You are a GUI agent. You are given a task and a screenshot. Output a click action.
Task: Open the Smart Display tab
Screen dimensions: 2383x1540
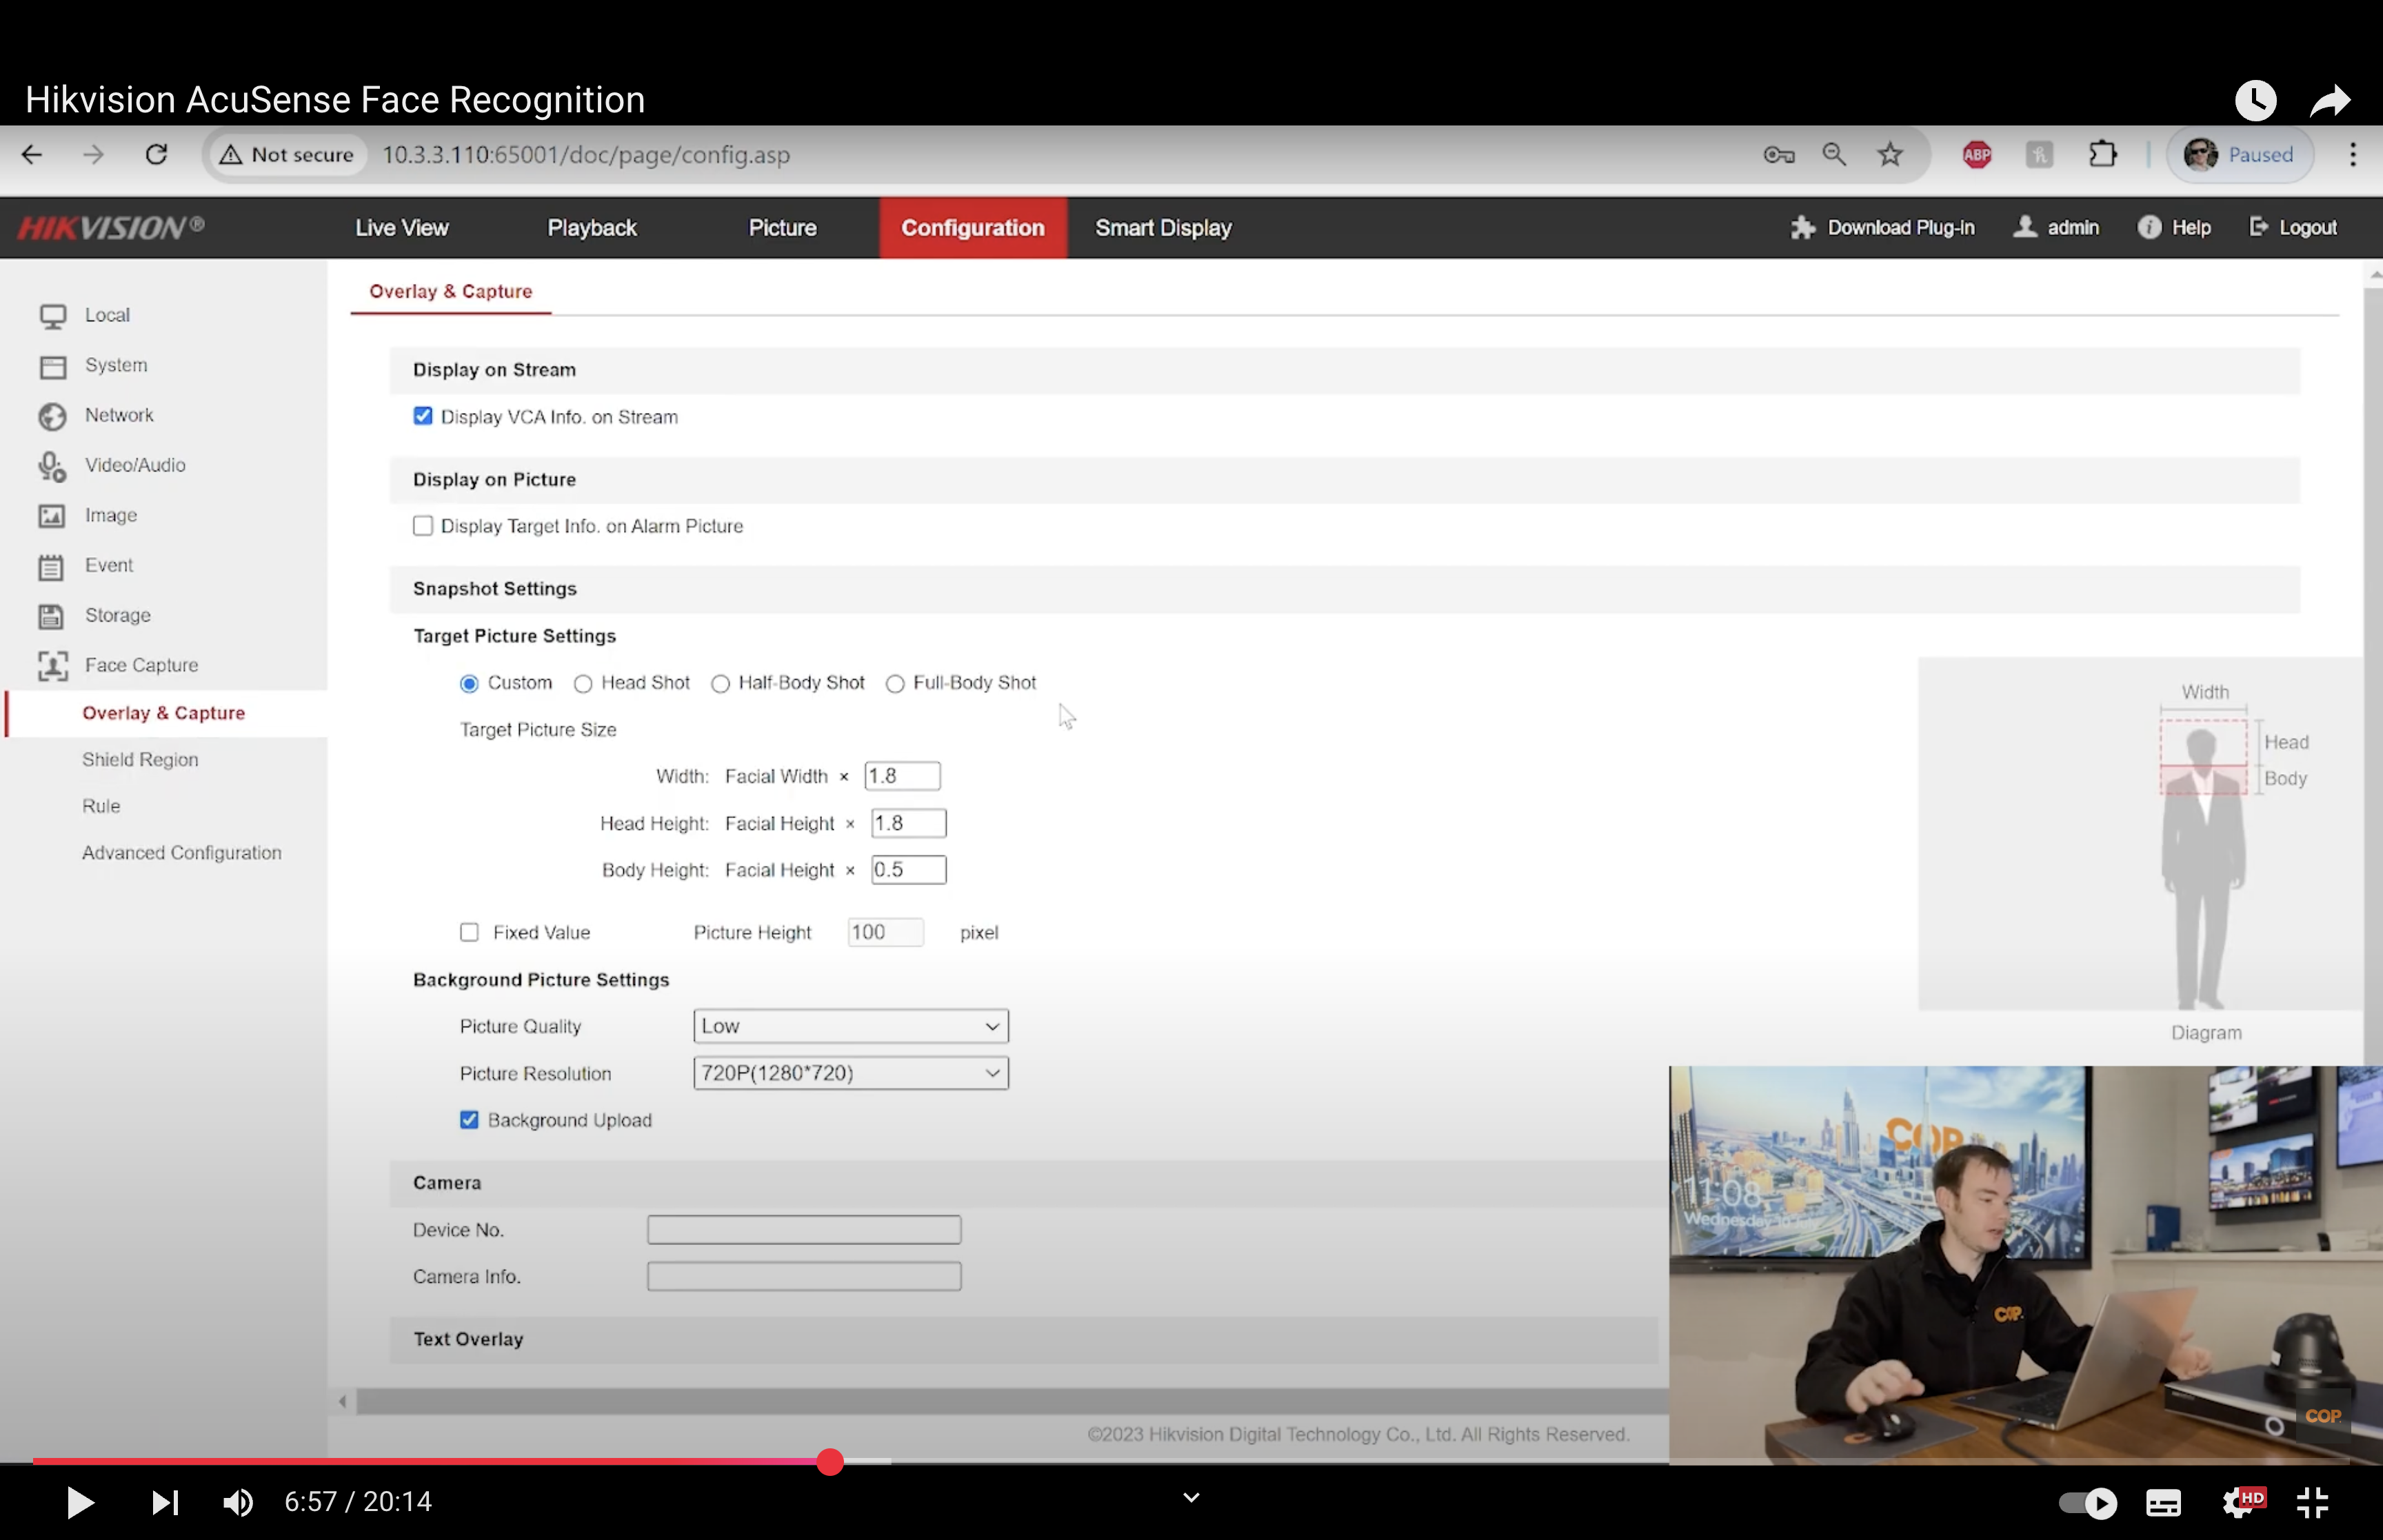pyautogui.click(x=1163, y=228)
